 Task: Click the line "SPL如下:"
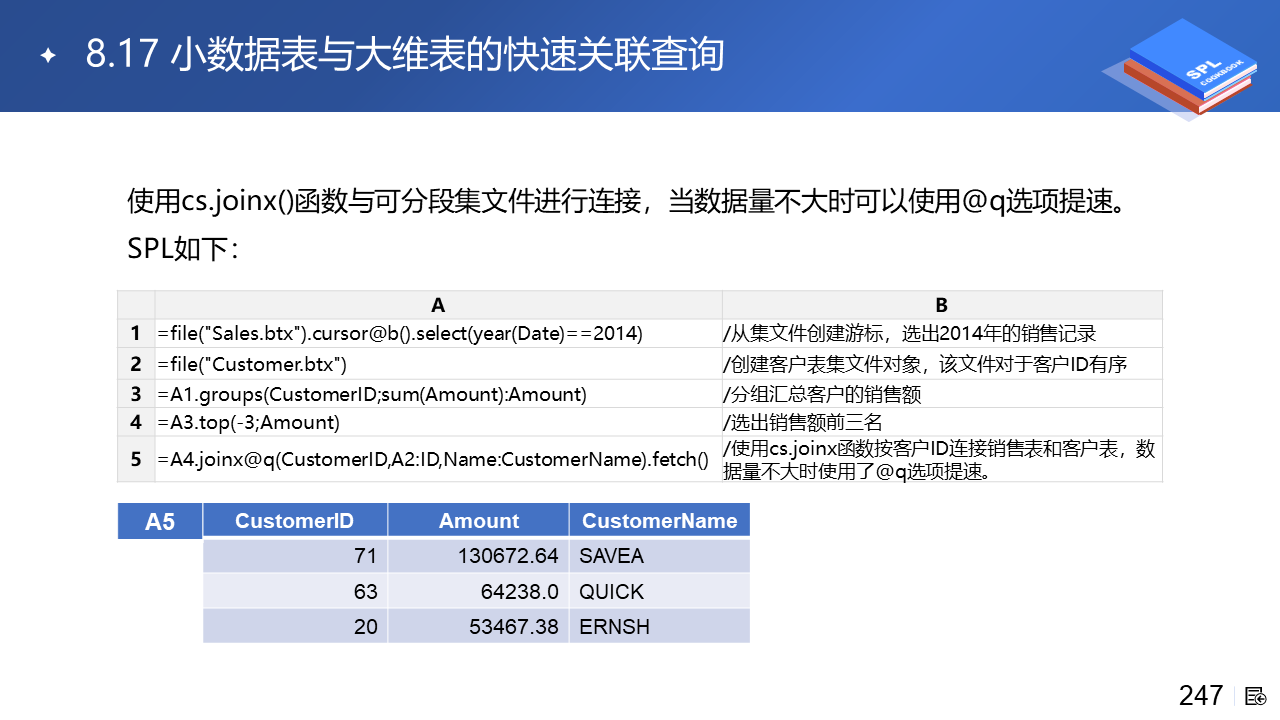click(183, 248)
